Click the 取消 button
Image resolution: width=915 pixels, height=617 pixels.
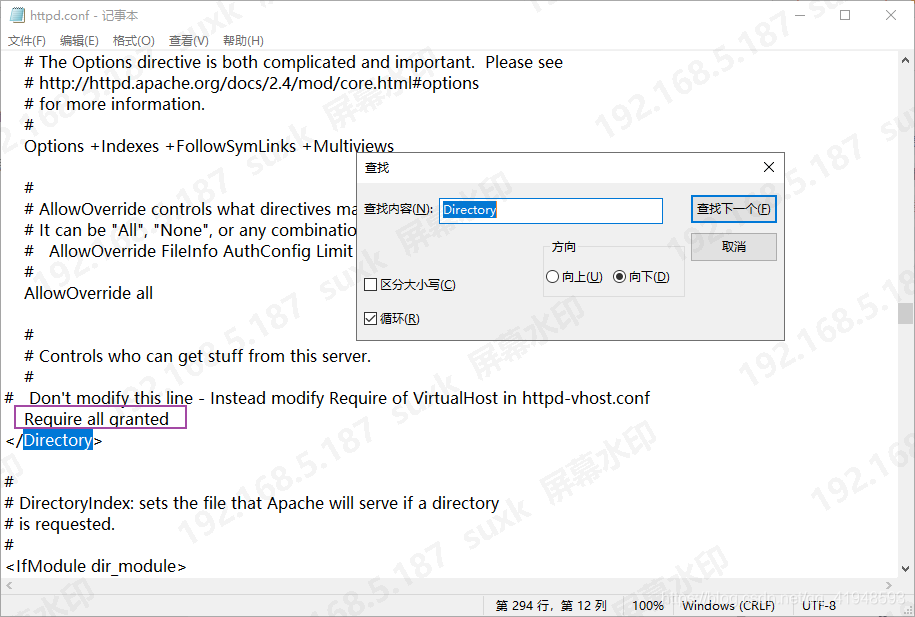tap(734, 247)
